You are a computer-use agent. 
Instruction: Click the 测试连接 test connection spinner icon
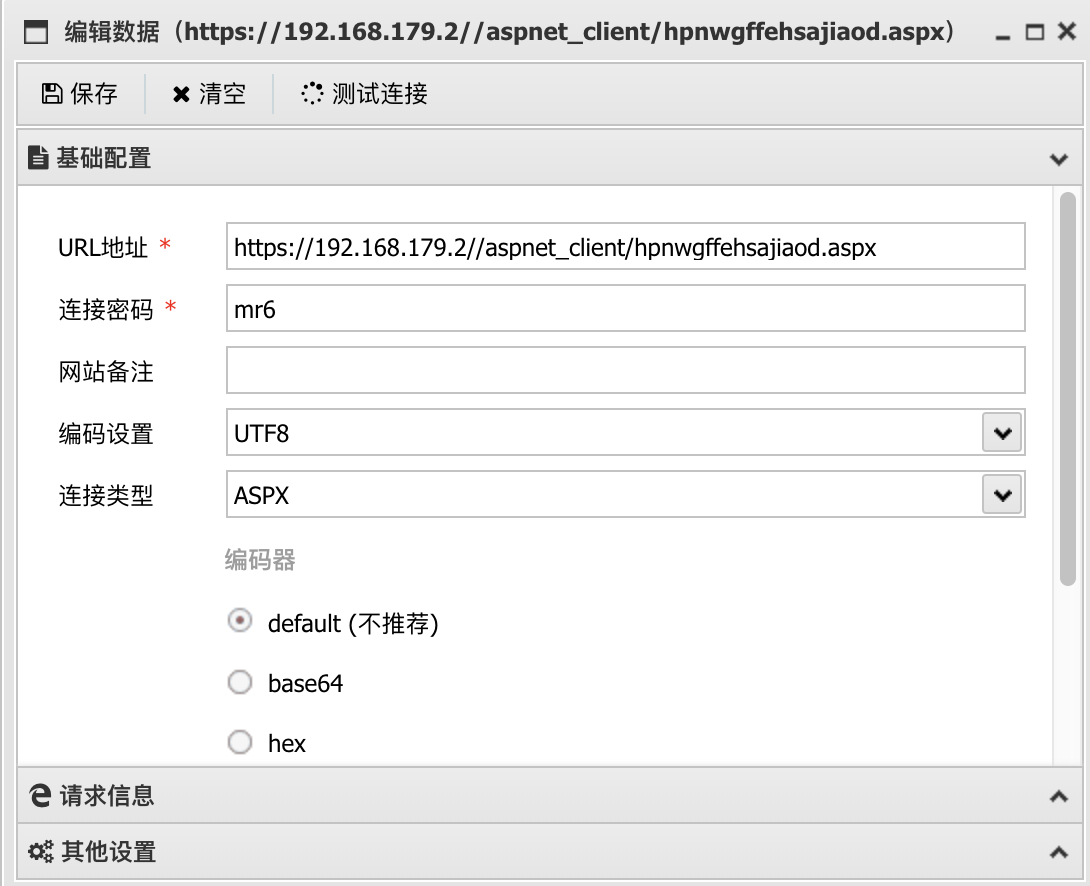[x=312, y=94]
